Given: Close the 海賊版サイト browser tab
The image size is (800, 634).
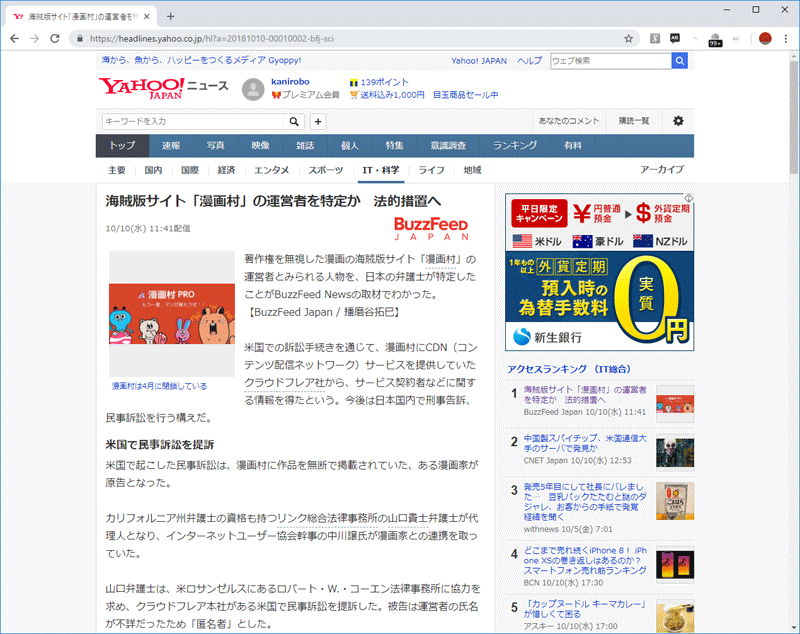Looking at the screenshot, I should (x=146, y=17).
